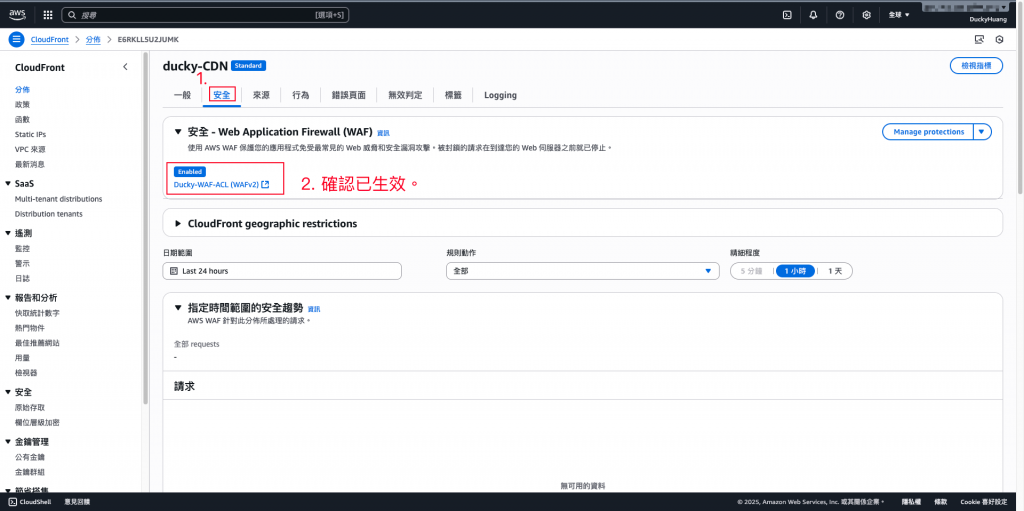Switch to the 行為 tab
Viewport: 1024px width, 511px height.
coord(301,95)
